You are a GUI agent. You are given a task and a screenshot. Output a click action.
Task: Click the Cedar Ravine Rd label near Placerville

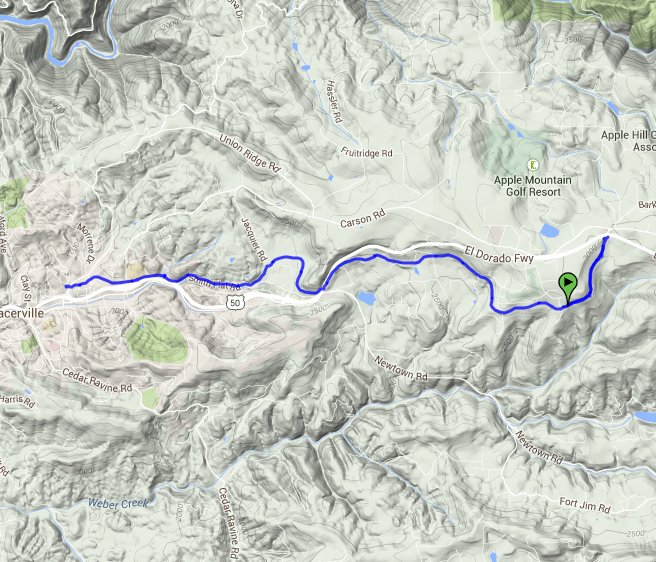coord(97,380)
